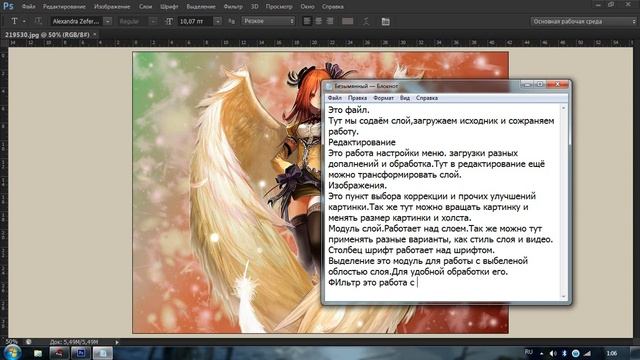Click the Bluetooth tray icon
The width and height of the screenshot is (640, 360).
[x=564, y=353]
